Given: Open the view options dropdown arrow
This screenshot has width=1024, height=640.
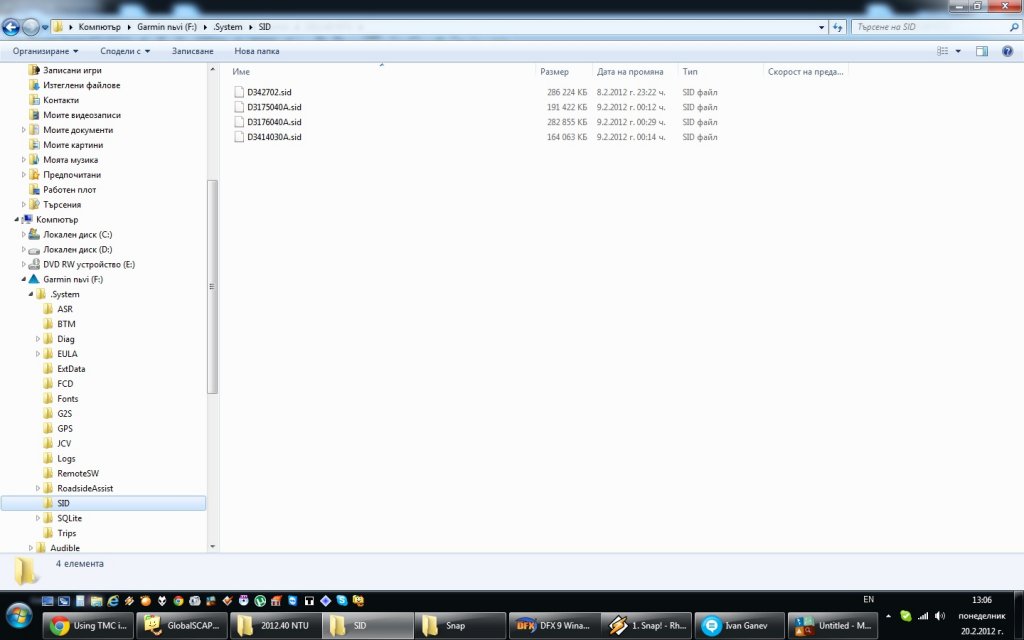Looking at the screenshot, I should click(958, 51).
